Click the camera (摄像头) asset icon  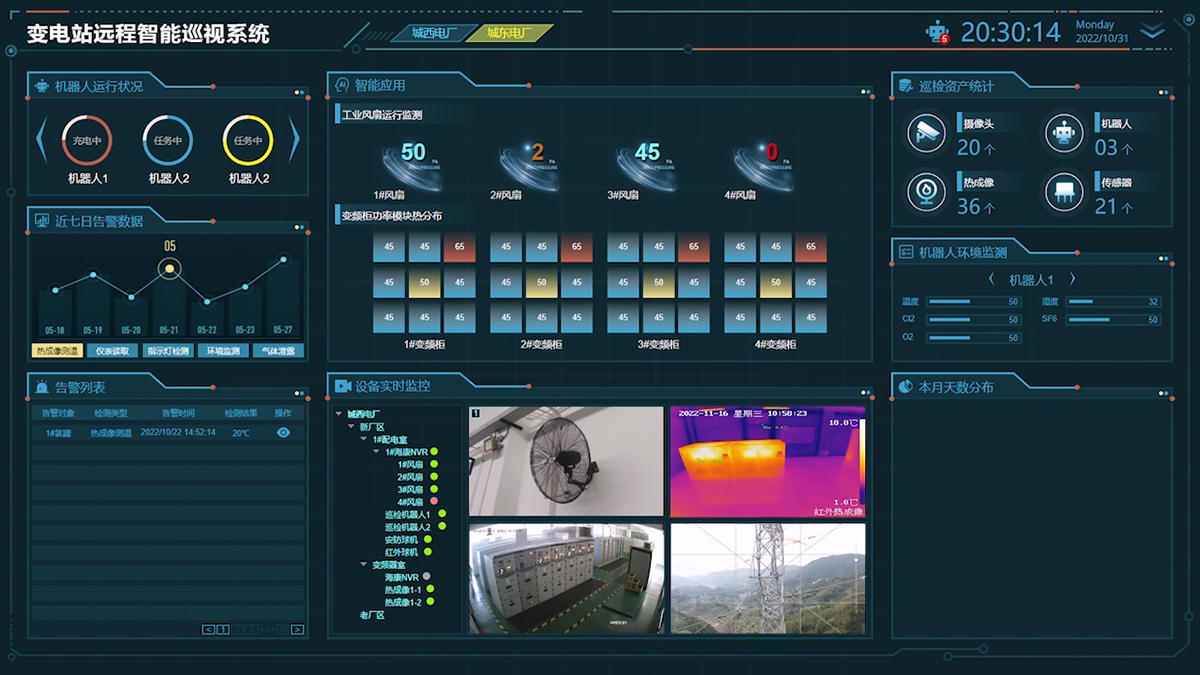926,134
